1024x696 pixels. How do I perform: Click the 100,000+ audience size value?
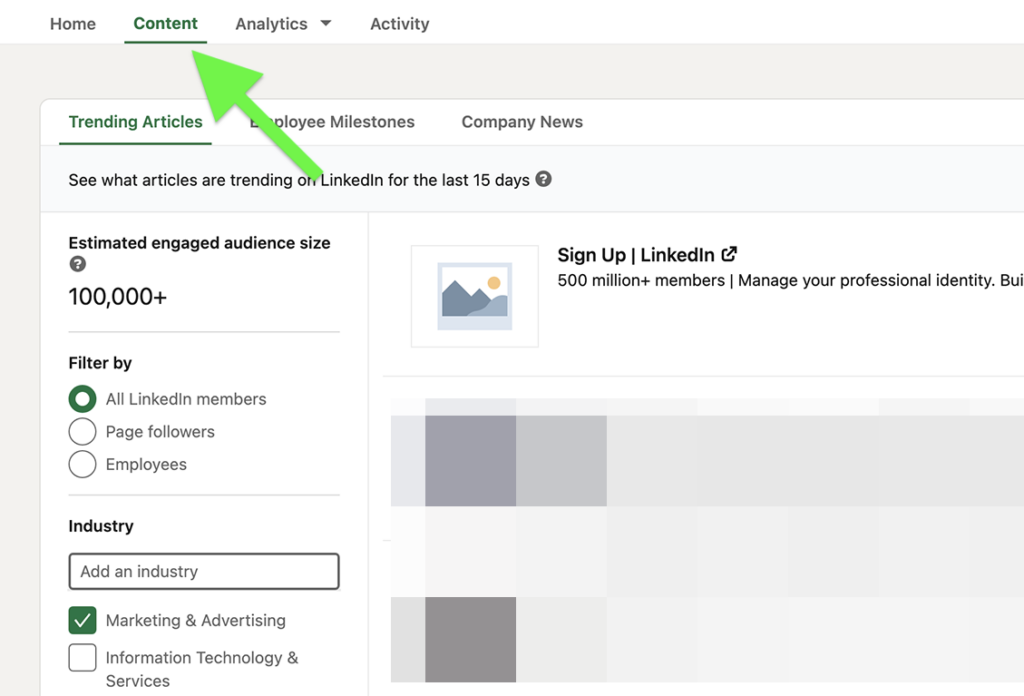click(x=118, y=297)
